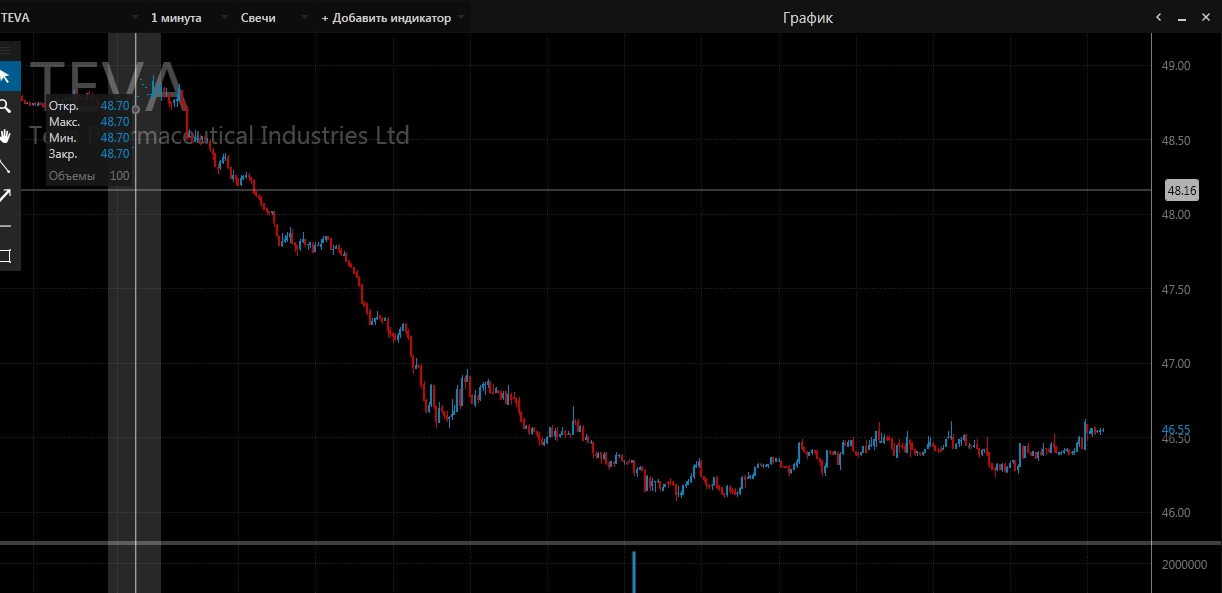The image size is (1222, 593).
Task: Activate the magnifier zoom tool
Action: pos(6,106)
